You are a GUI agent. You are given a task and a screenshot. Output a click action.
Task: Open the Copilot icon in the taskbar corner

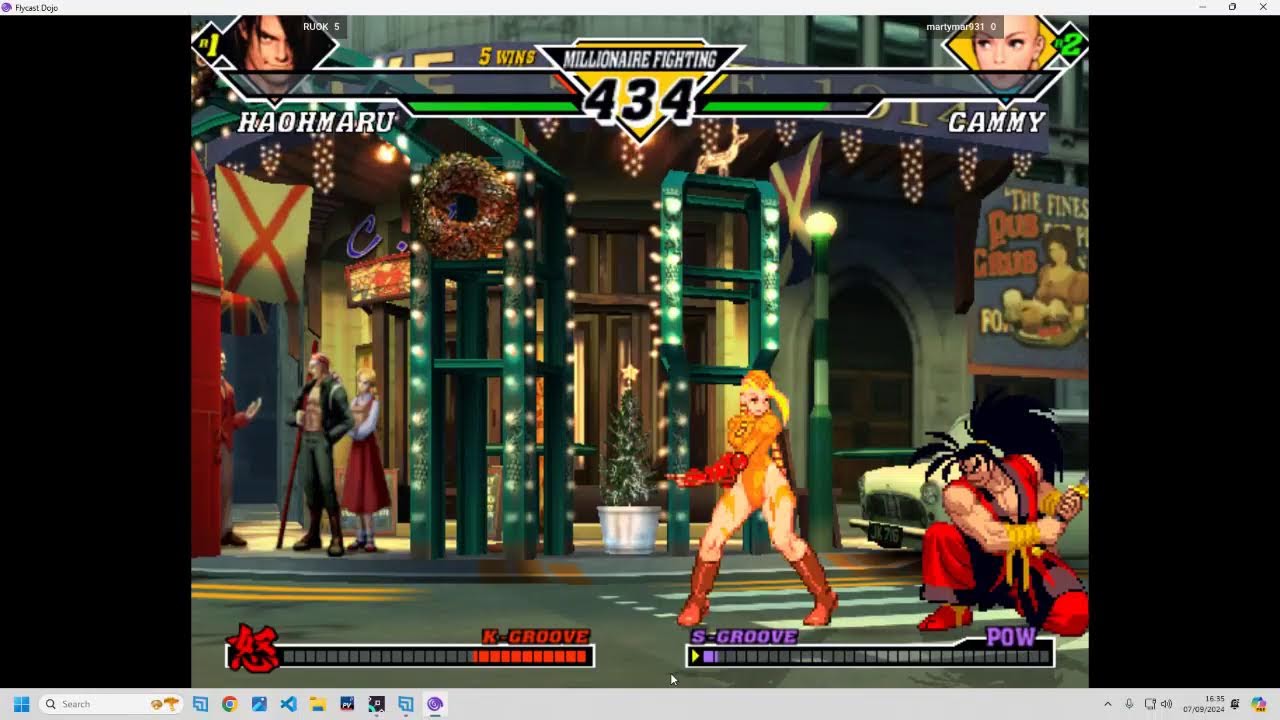(1259, 704)
